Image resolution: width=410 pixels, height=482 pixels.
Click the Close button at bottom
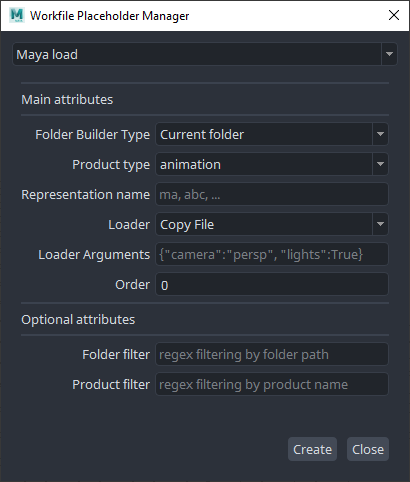coord(368,449)
